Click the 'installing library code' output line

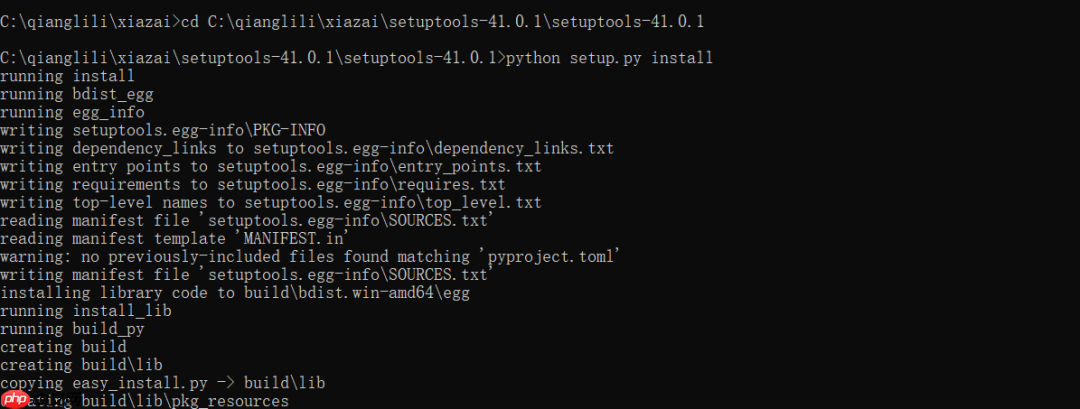(x=234, y=293)
